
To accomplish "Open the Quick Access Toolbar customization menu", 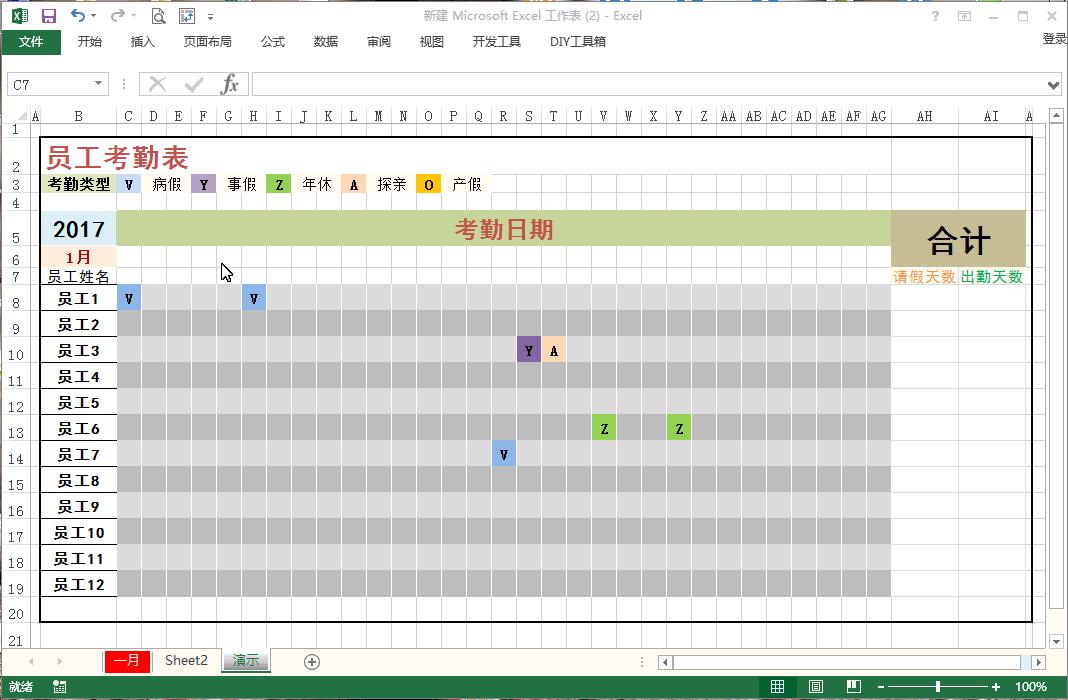I will (x=211, y=16).
